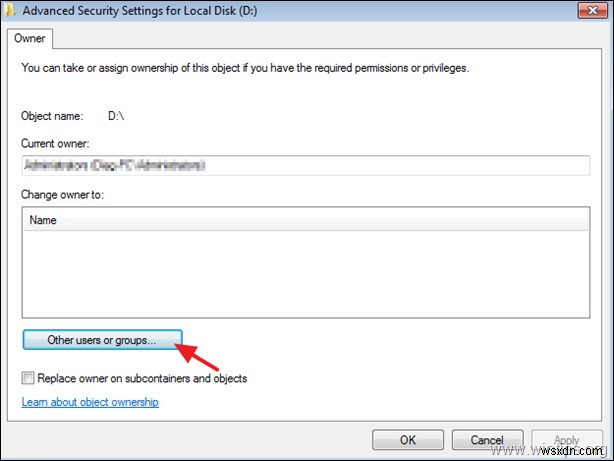614x461 pixels.
Task: Enable Replace owner on subcontainers checkbox
Action: tap(28, 379)
